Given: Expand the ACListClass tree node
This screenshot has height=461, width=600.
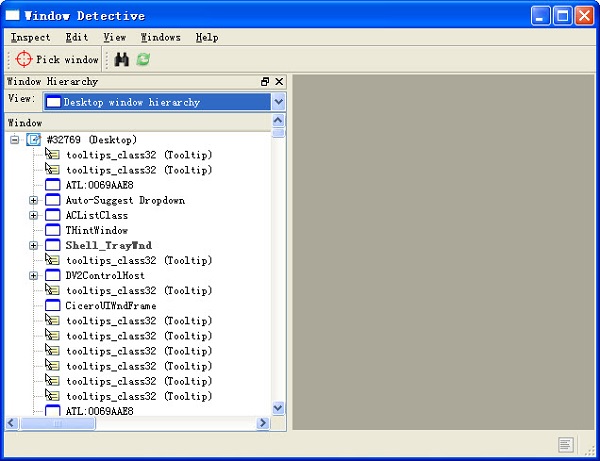Looking at the screenshot, I should pyautogui.click(x=33, y=215).
